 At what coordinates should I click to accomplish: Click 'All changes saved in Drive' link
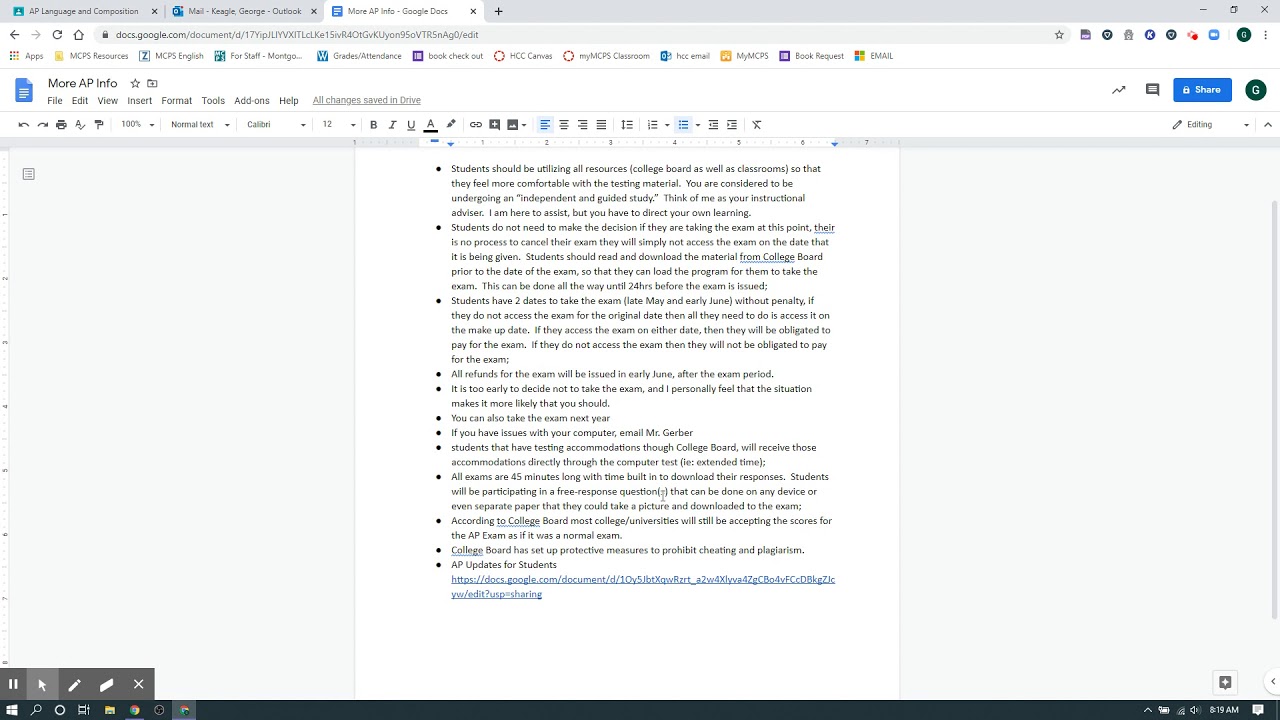366,100
